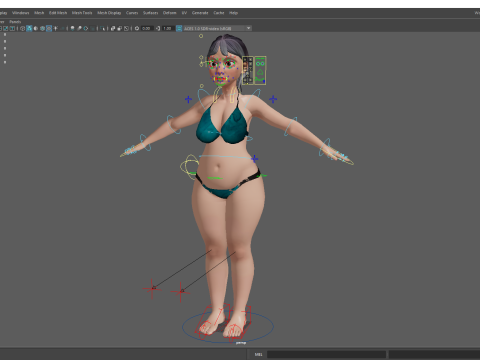Toggle smooth shade all button

29,28
